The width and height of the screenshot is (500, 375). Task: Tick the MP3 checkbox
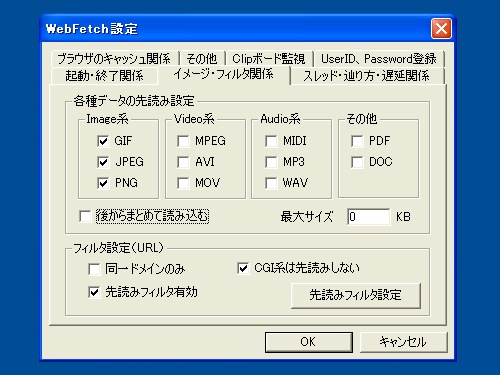click(x=271, y=162)
